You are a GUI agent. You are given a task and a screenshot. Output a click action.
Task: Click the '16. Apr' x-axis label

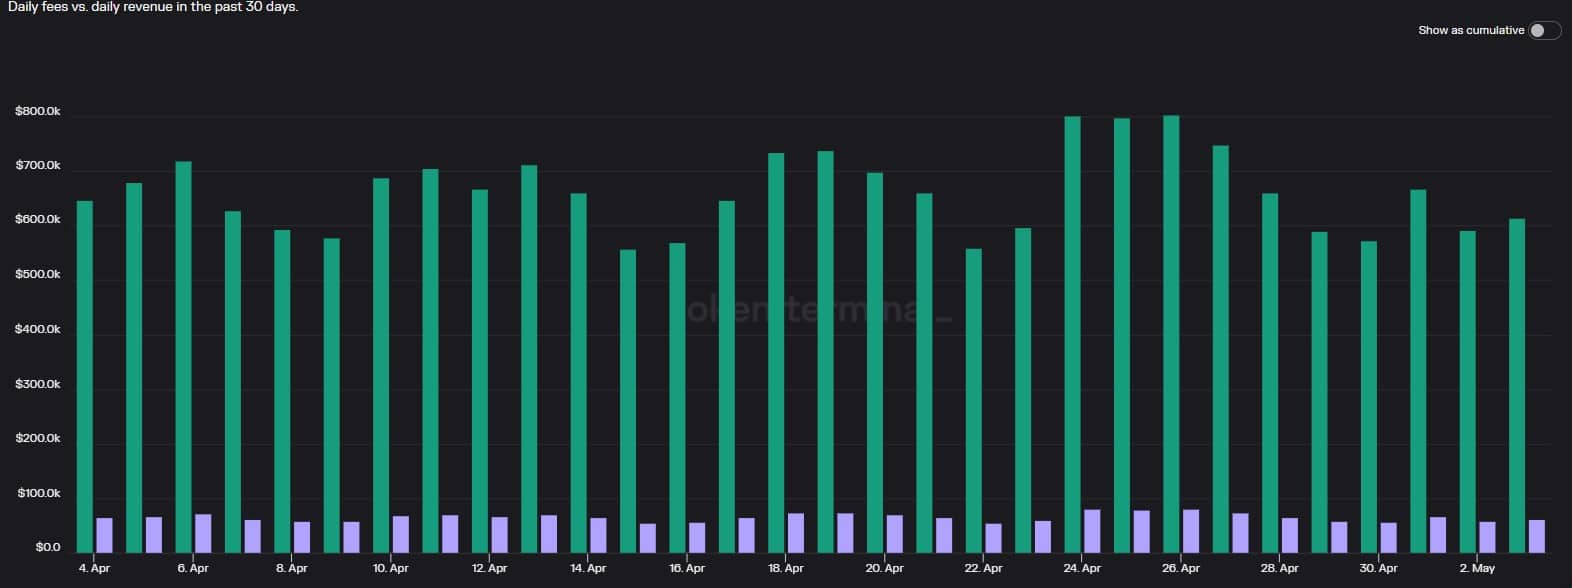(x=687, y=568)
